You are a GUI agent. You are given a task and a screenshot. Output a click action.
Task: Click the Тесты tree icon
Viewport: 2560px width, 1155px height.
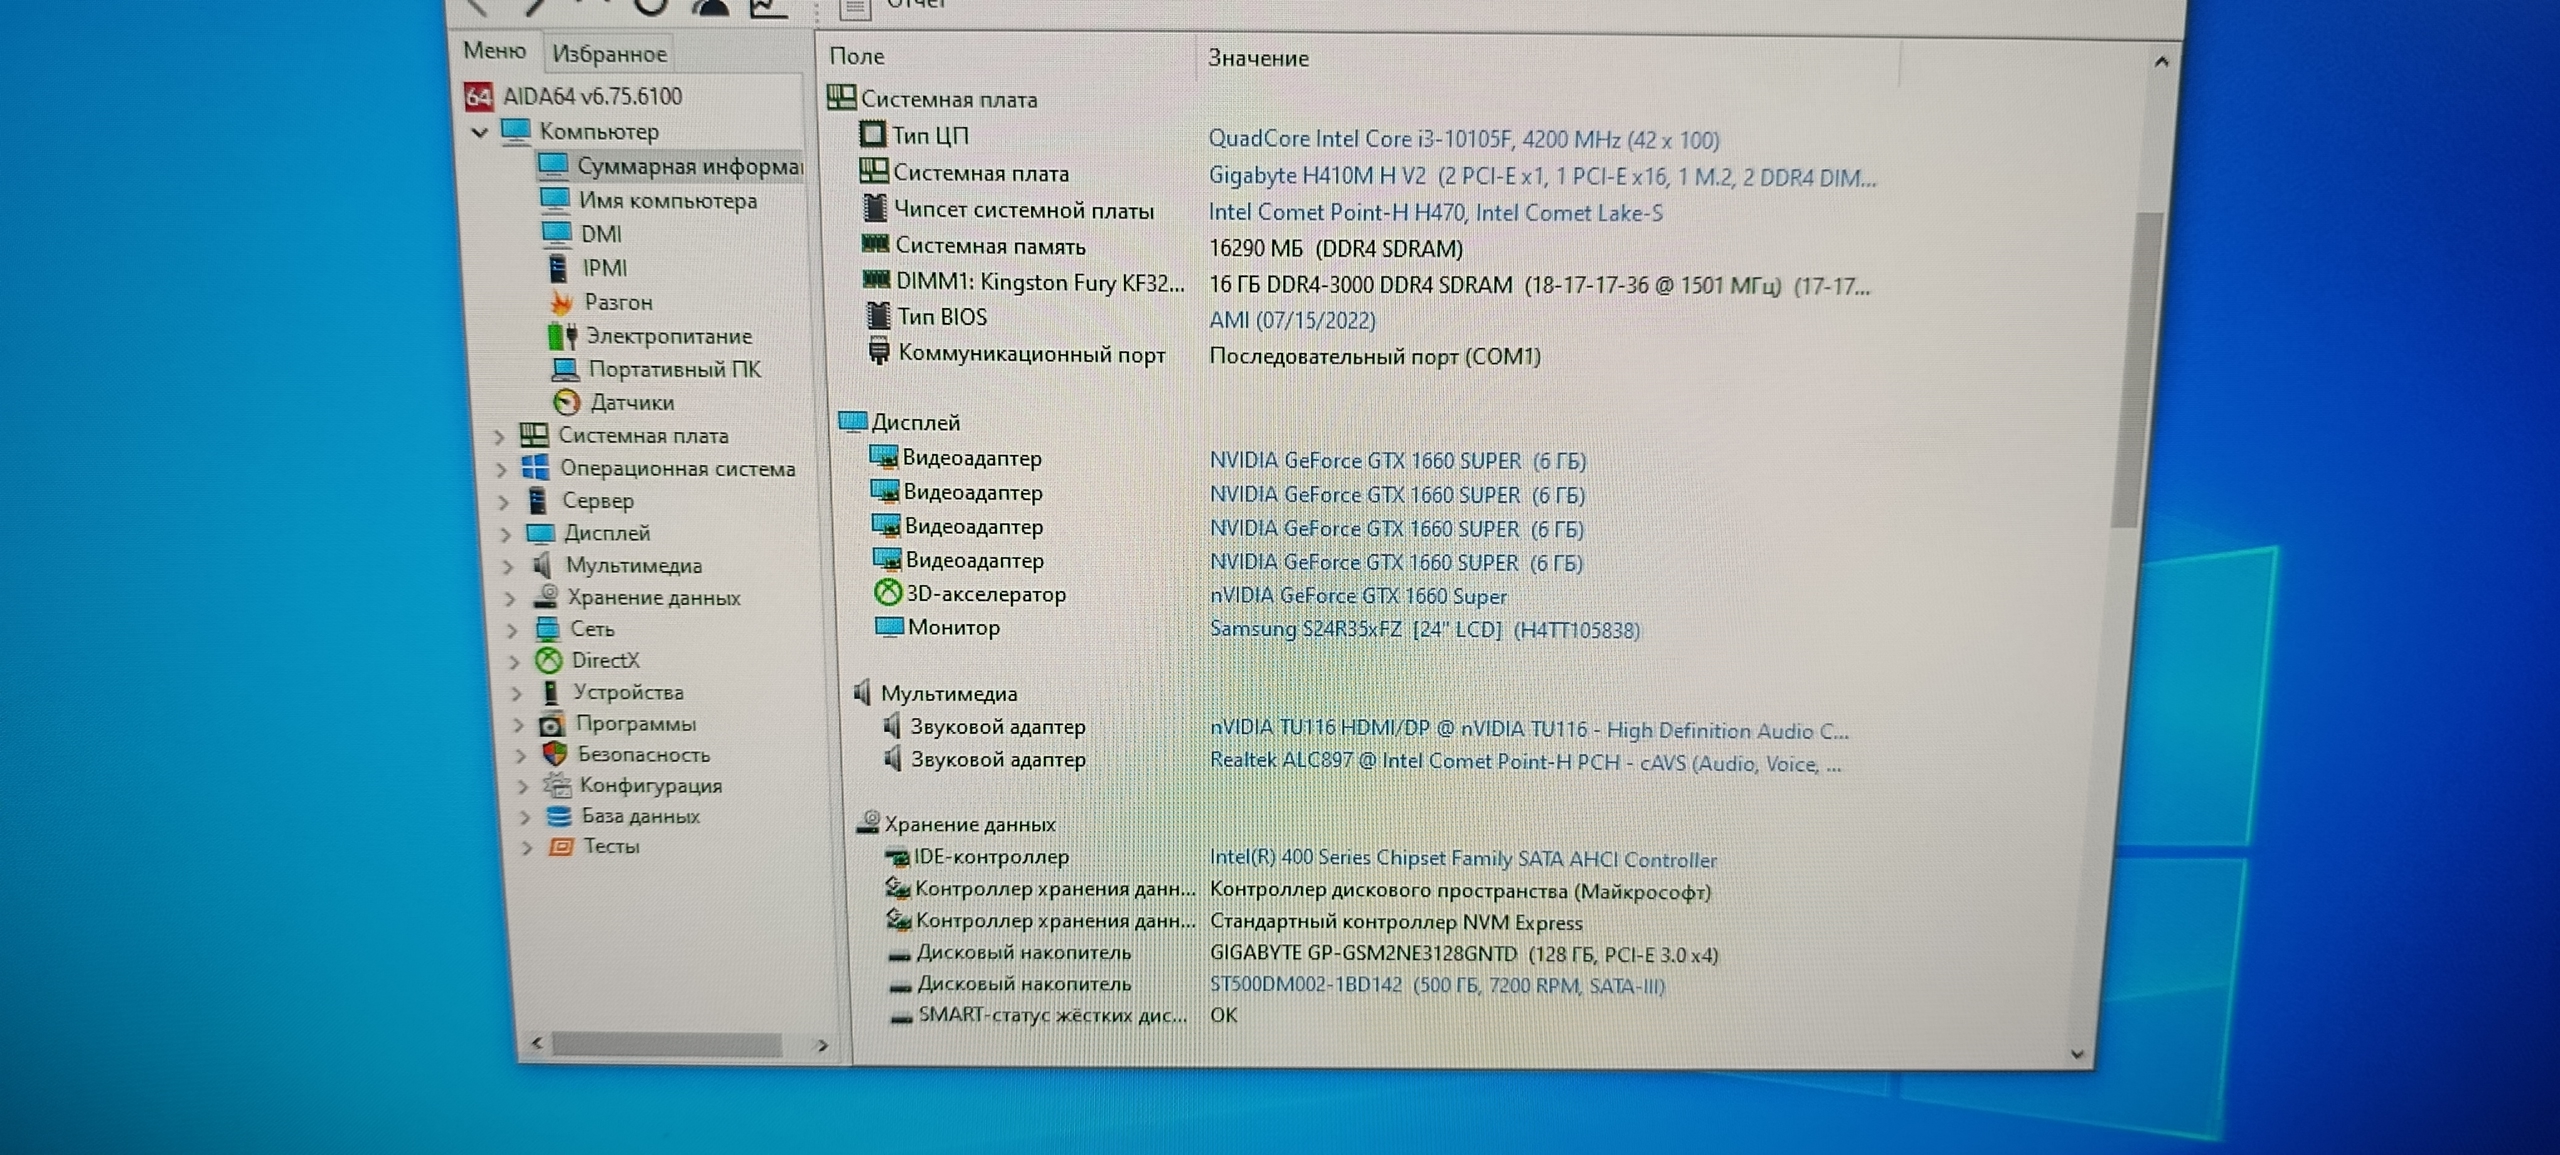(561, 847)
